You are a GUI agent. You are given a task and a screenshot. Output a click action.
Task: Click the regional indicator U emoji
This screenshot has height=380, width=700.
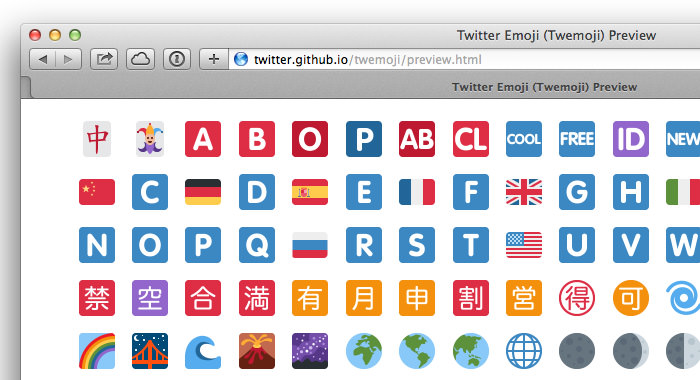point(577,245)
